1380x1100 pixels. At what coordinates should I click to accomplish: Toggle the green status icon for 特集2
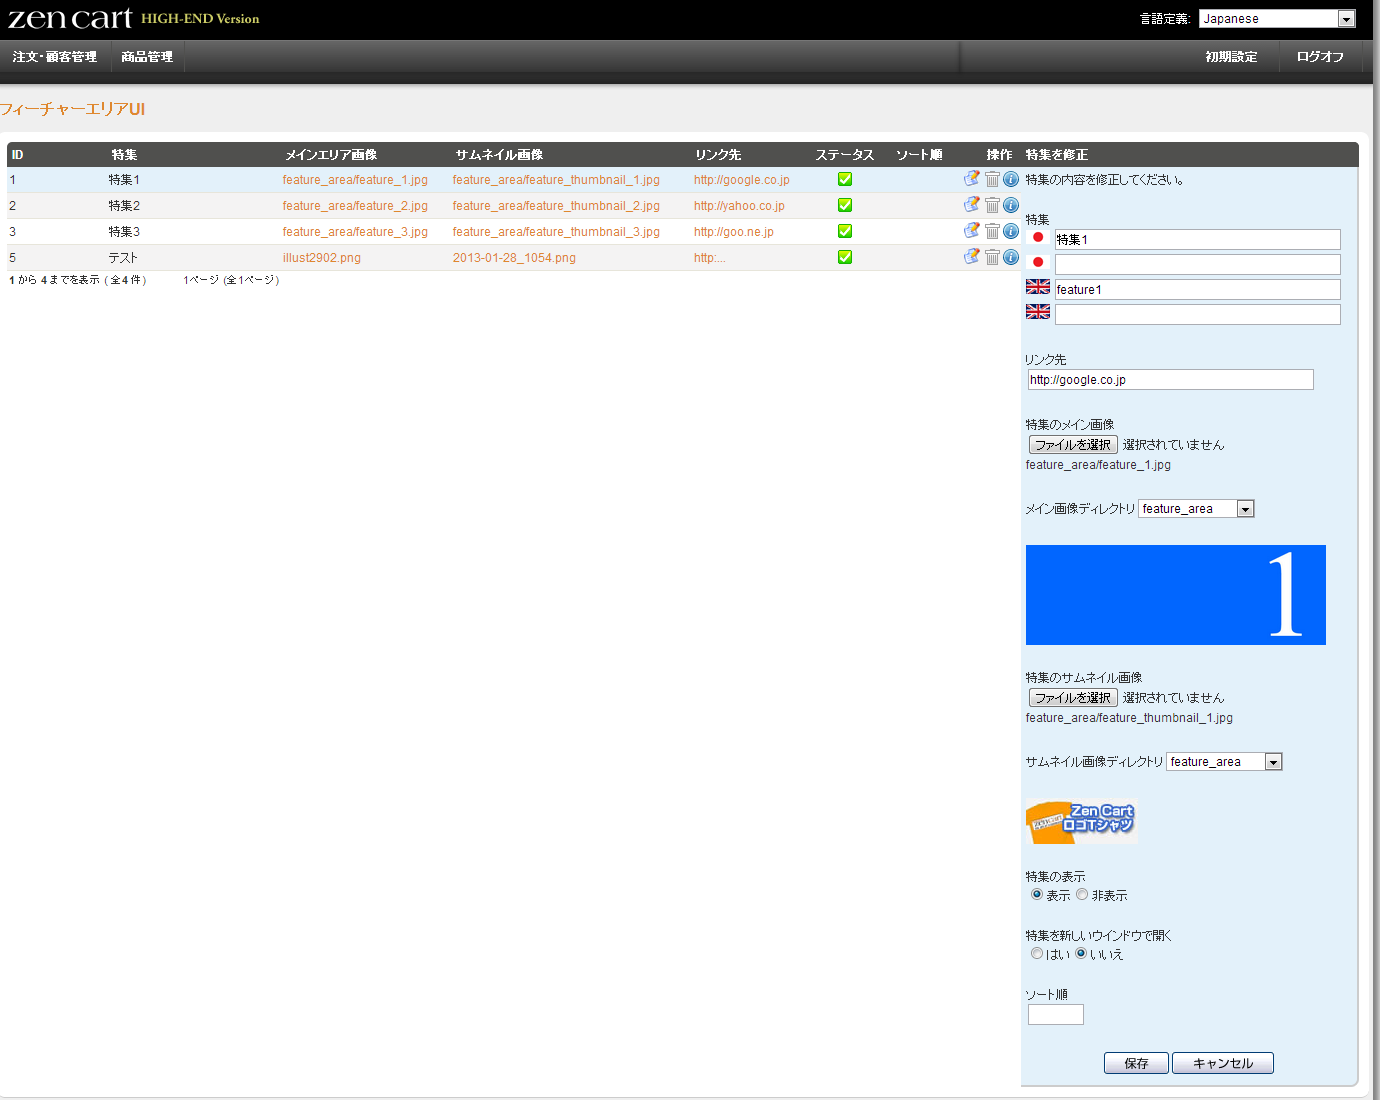click(845, 205)
